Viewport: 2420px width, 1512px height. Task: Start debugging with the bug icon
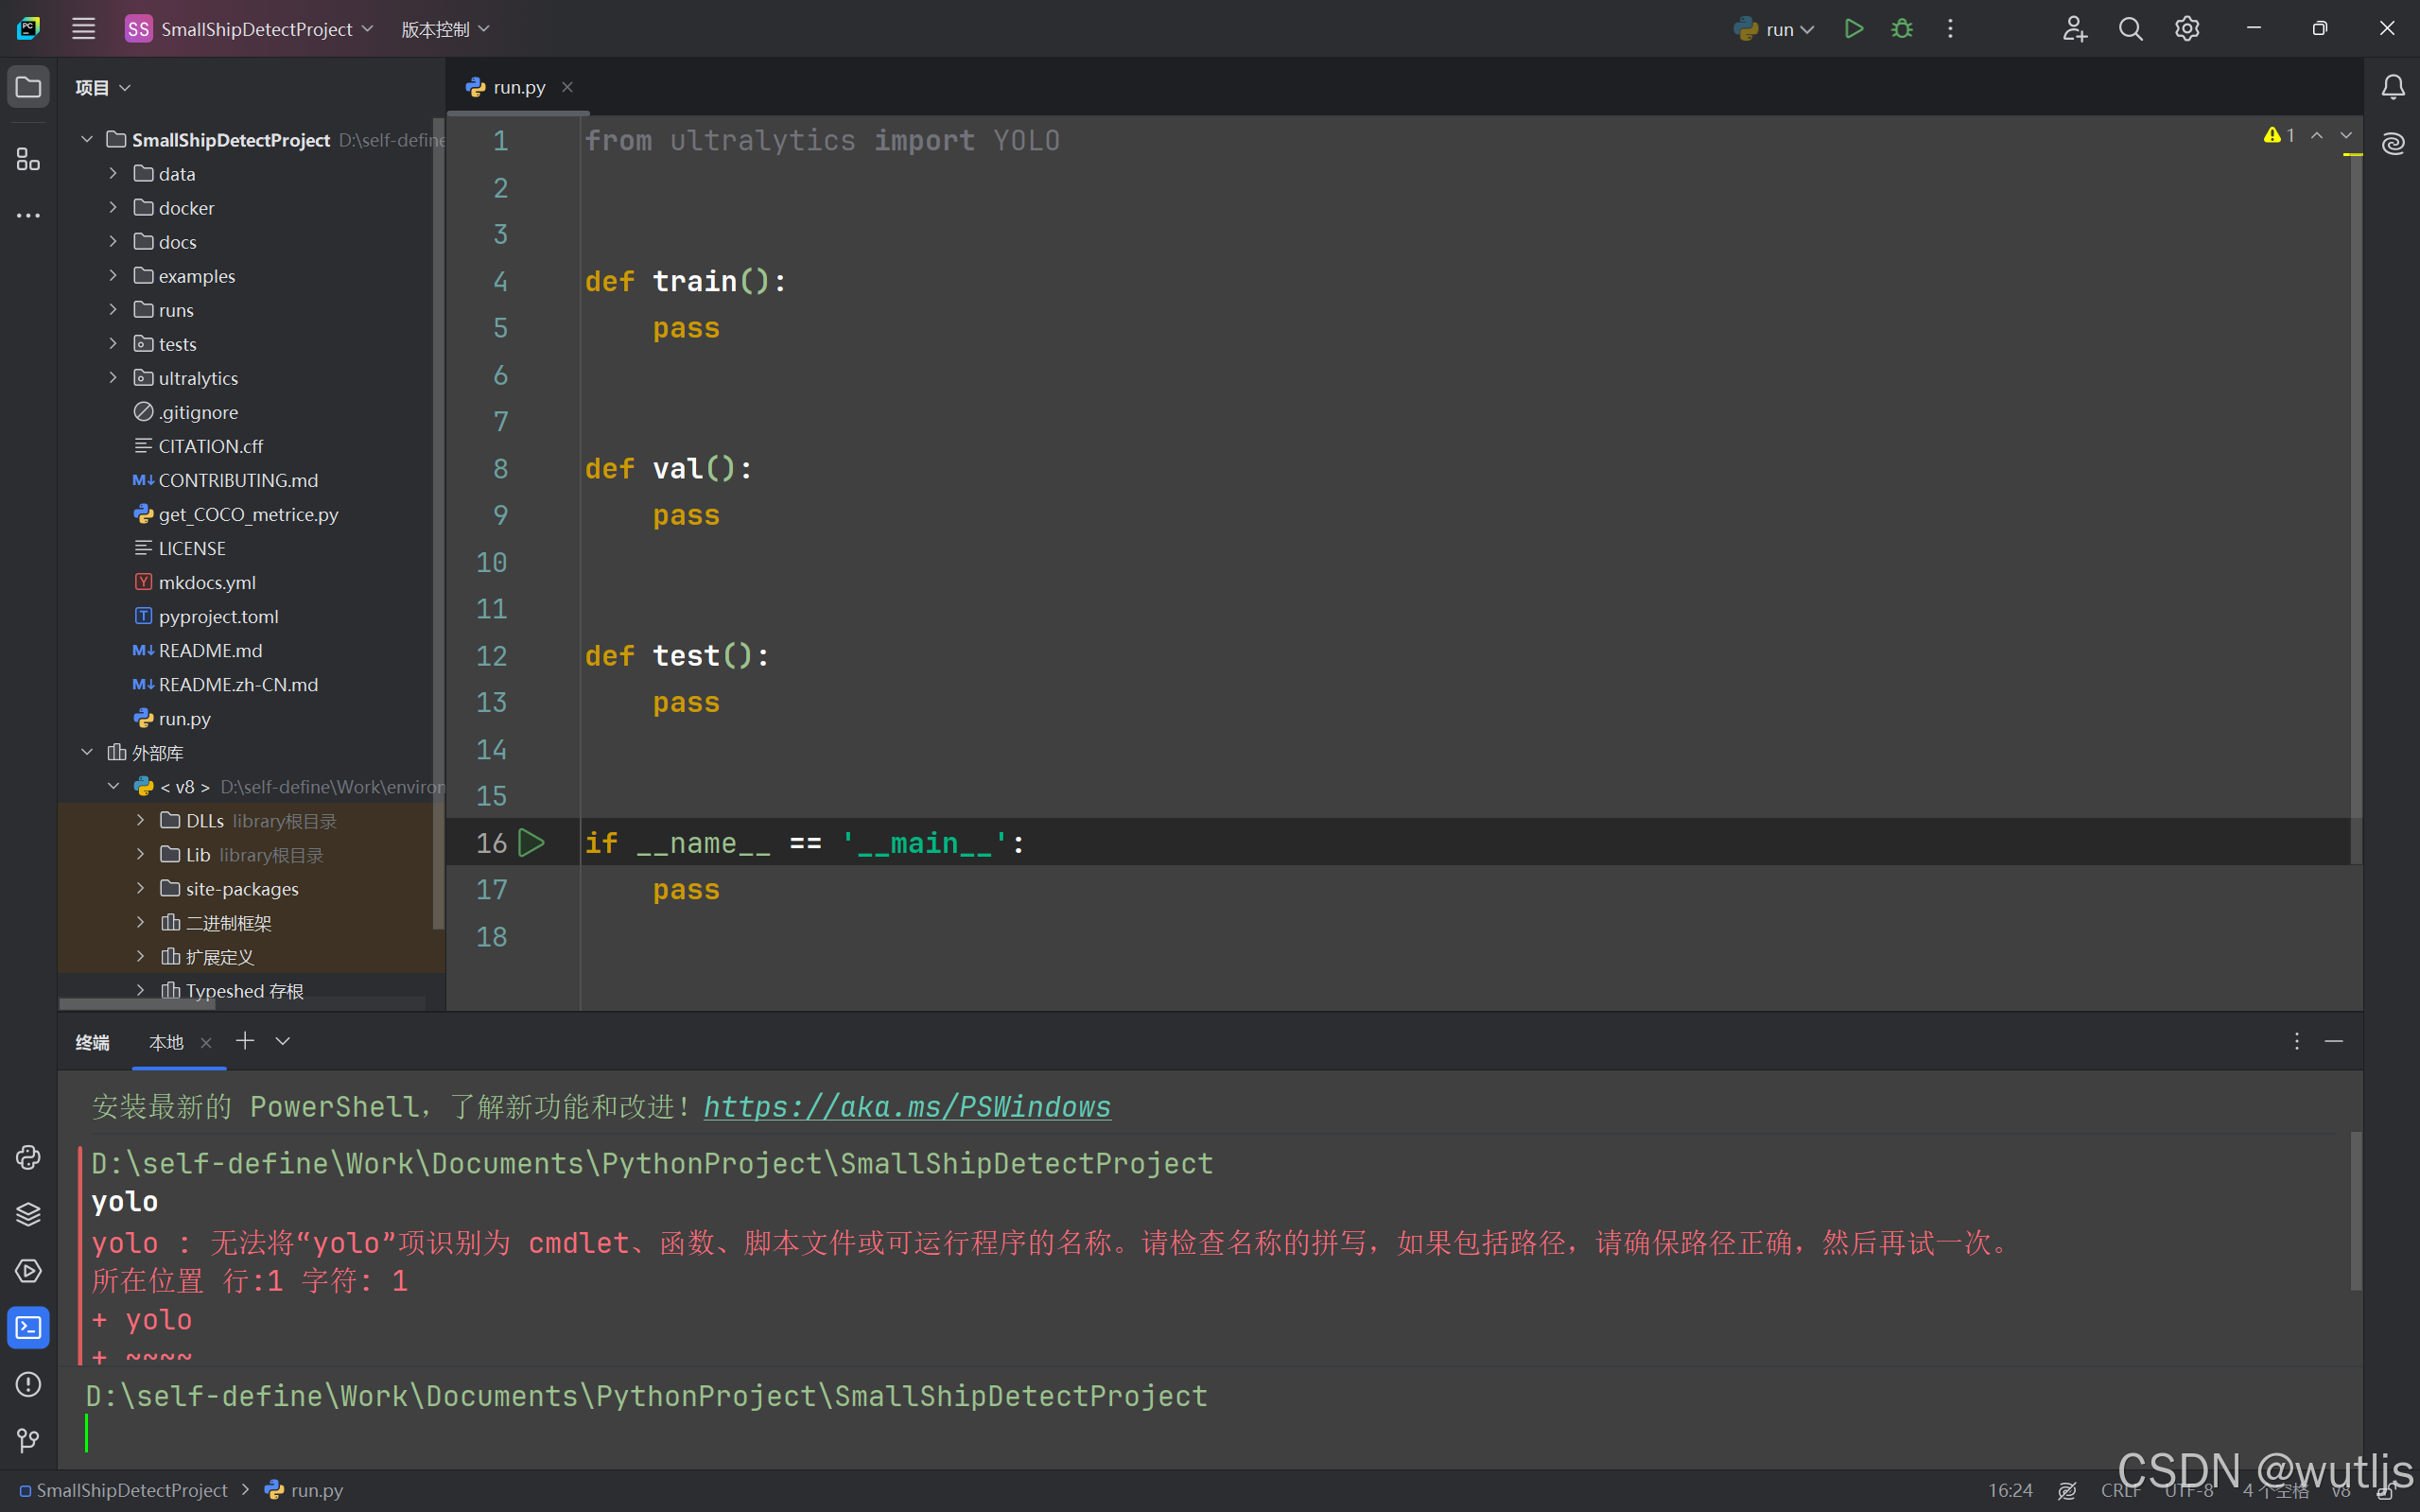[1901, 29]
